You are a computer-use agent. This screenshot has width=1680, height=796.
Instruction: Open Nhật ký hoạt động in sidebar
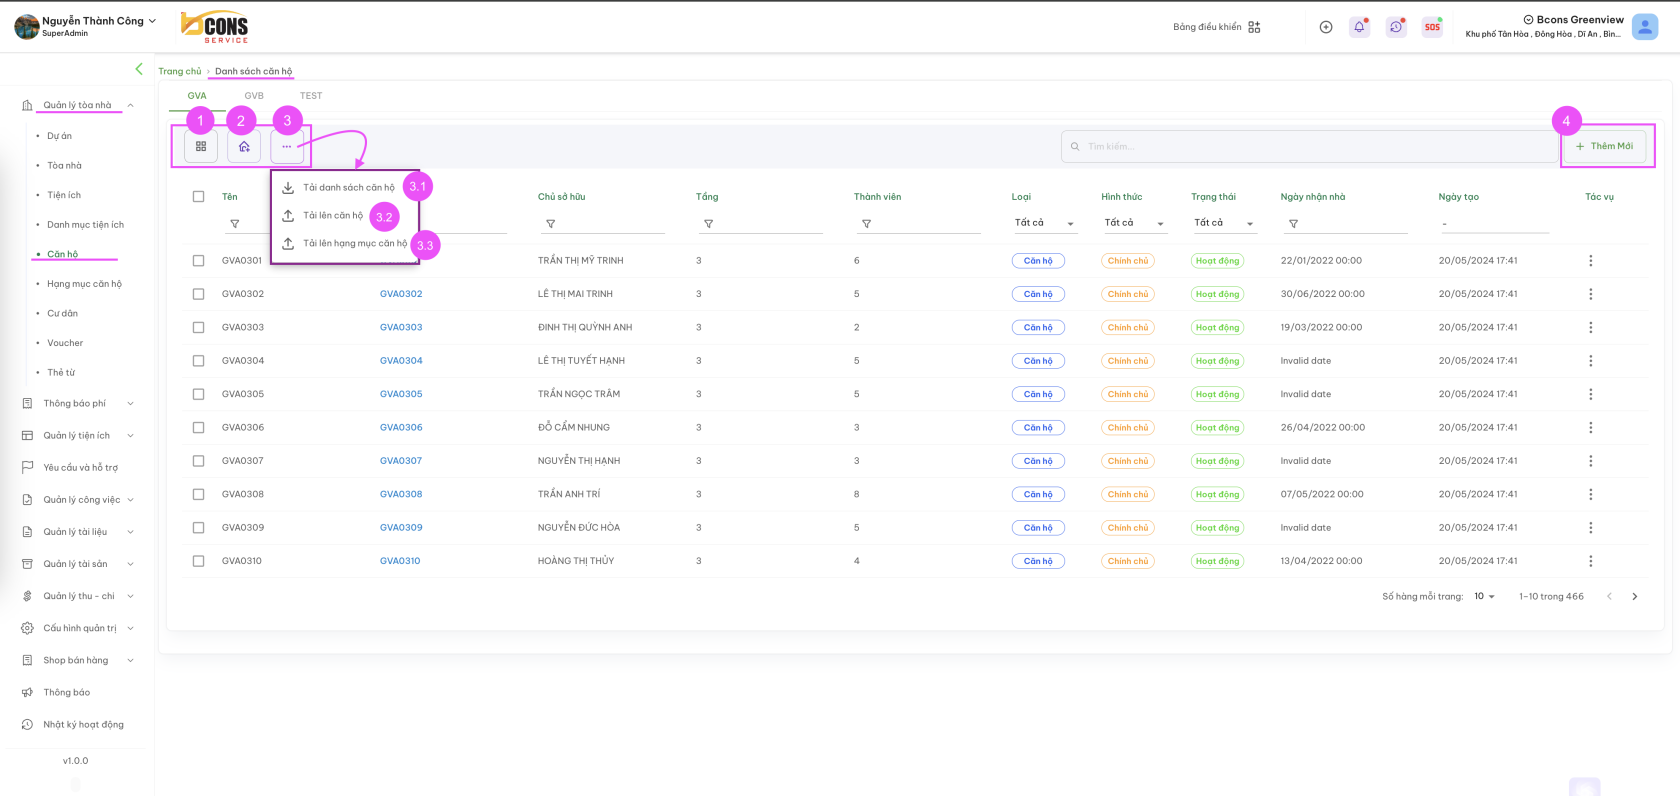(83, 725)
